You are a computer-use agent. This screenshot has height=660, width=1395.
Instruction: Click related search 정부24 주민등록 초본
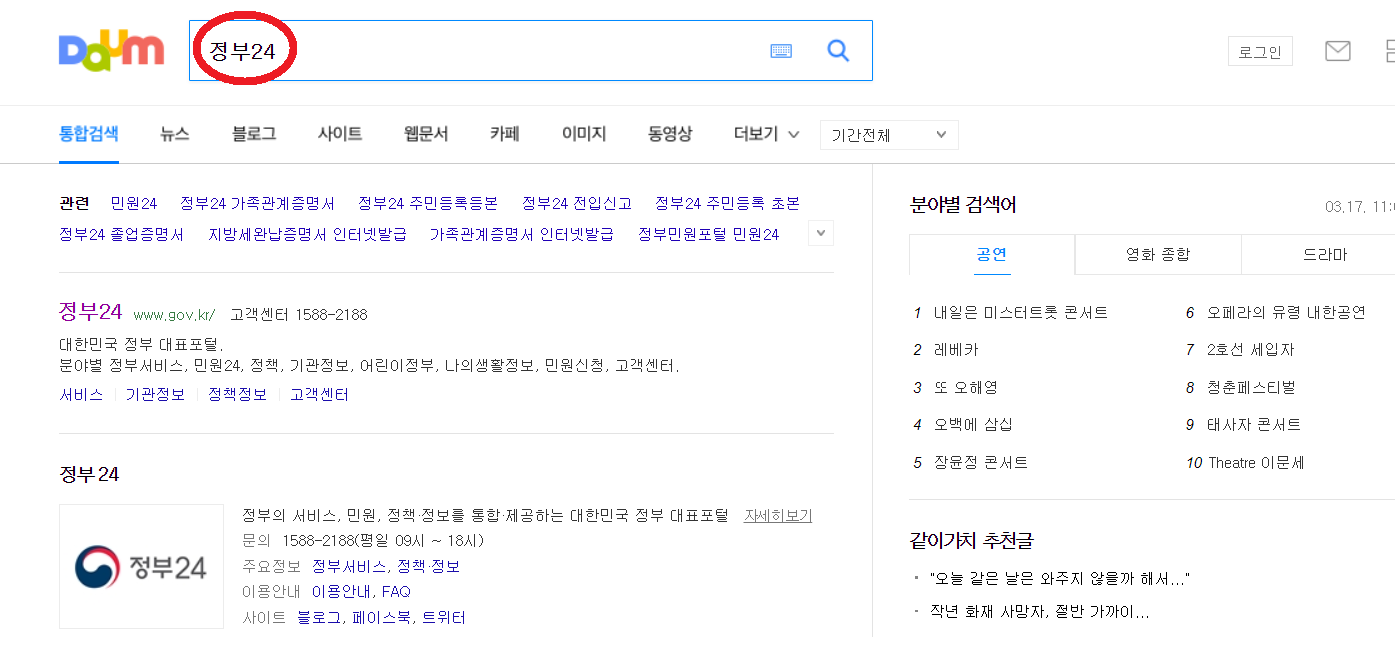pyautogui.click(x=727, y=203)
